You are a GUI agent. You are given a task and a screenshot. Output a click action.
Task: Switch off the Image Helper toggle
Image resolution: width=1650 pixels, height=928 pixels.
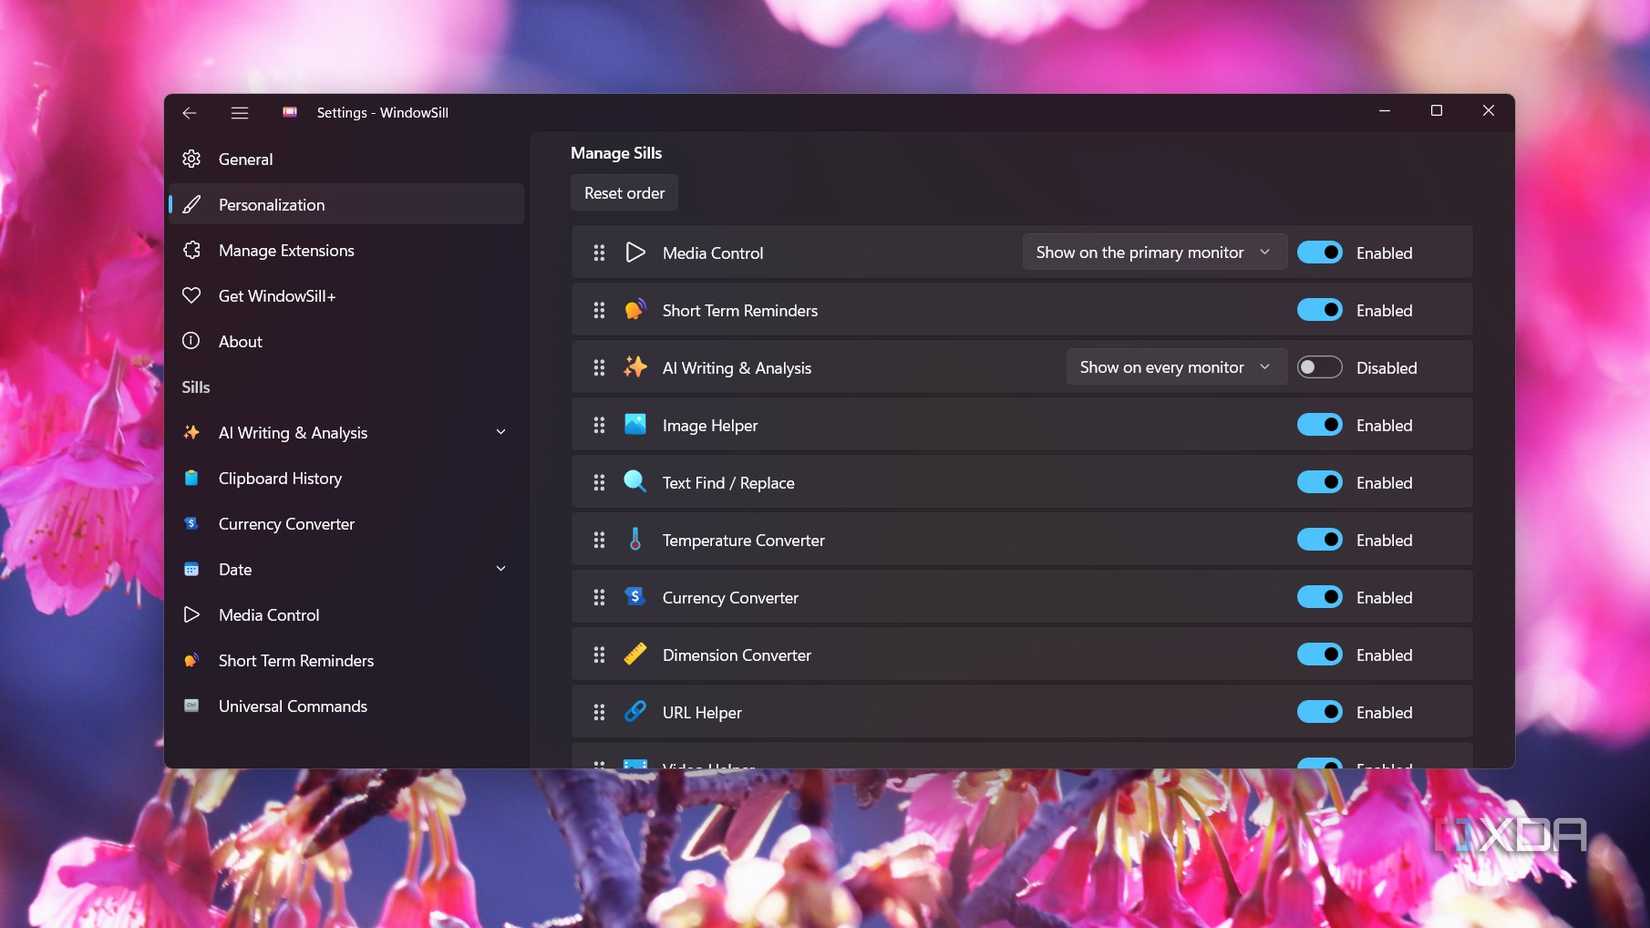1319,425
